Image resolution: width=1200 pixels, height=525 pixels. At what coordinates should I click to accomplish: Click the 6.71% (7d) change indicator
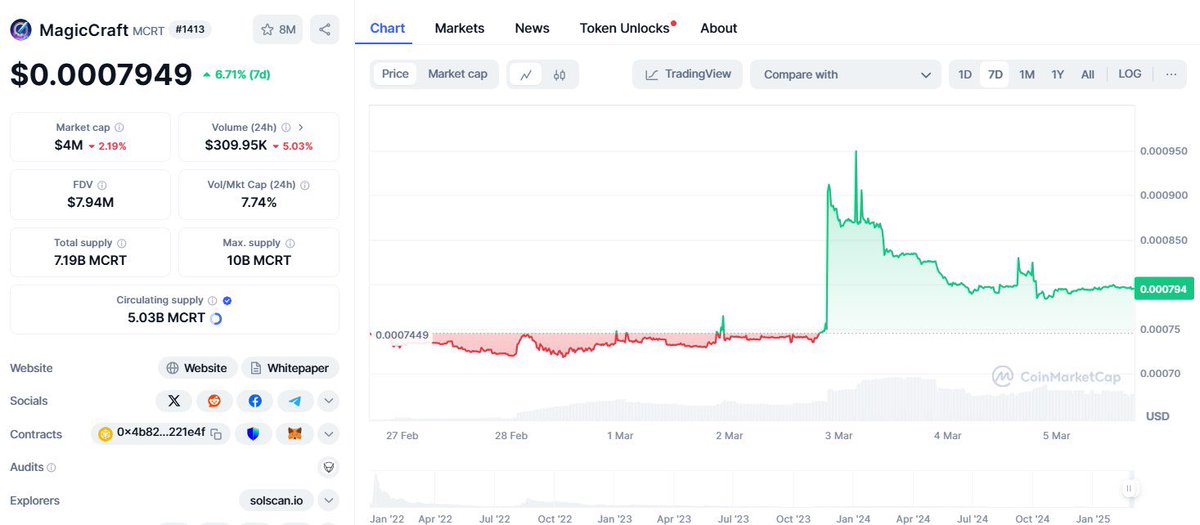[236, 75]
